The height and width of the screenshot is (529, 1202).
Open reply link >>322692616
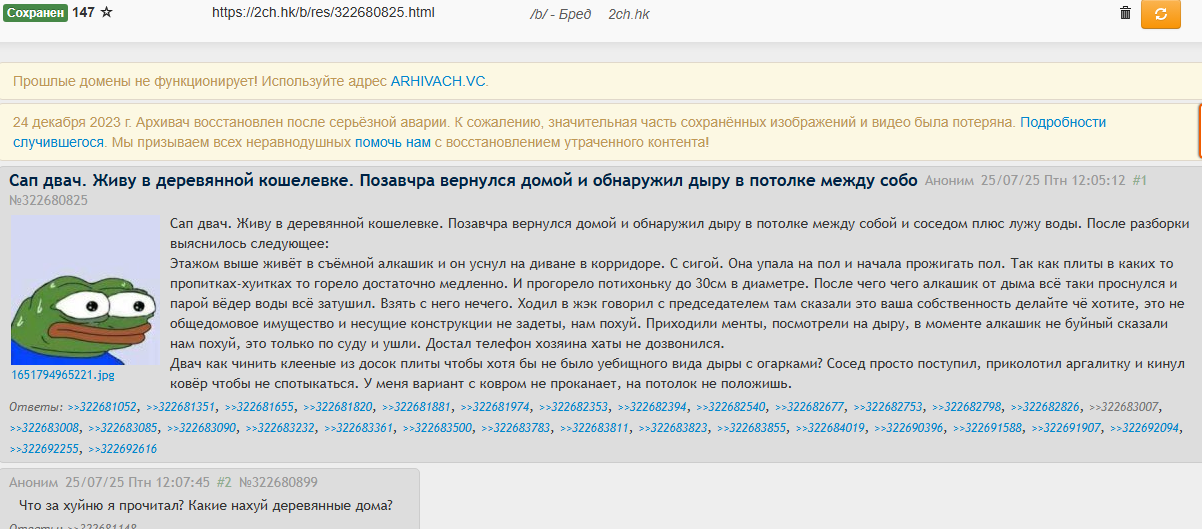tap(122, 449)
